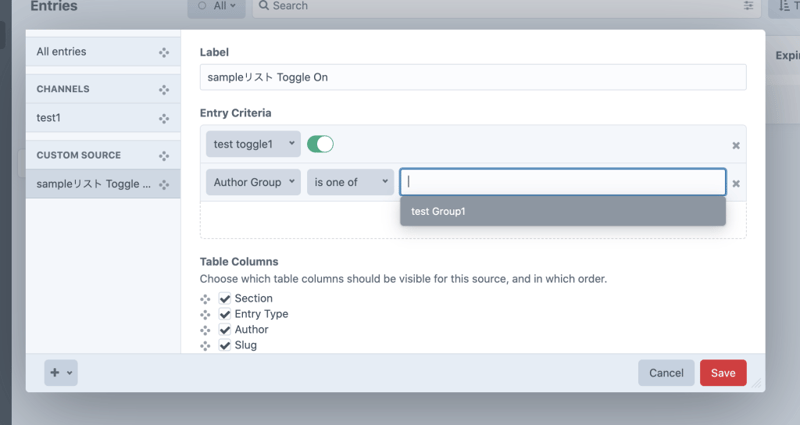Click inside the Label text field

point(473,77)
